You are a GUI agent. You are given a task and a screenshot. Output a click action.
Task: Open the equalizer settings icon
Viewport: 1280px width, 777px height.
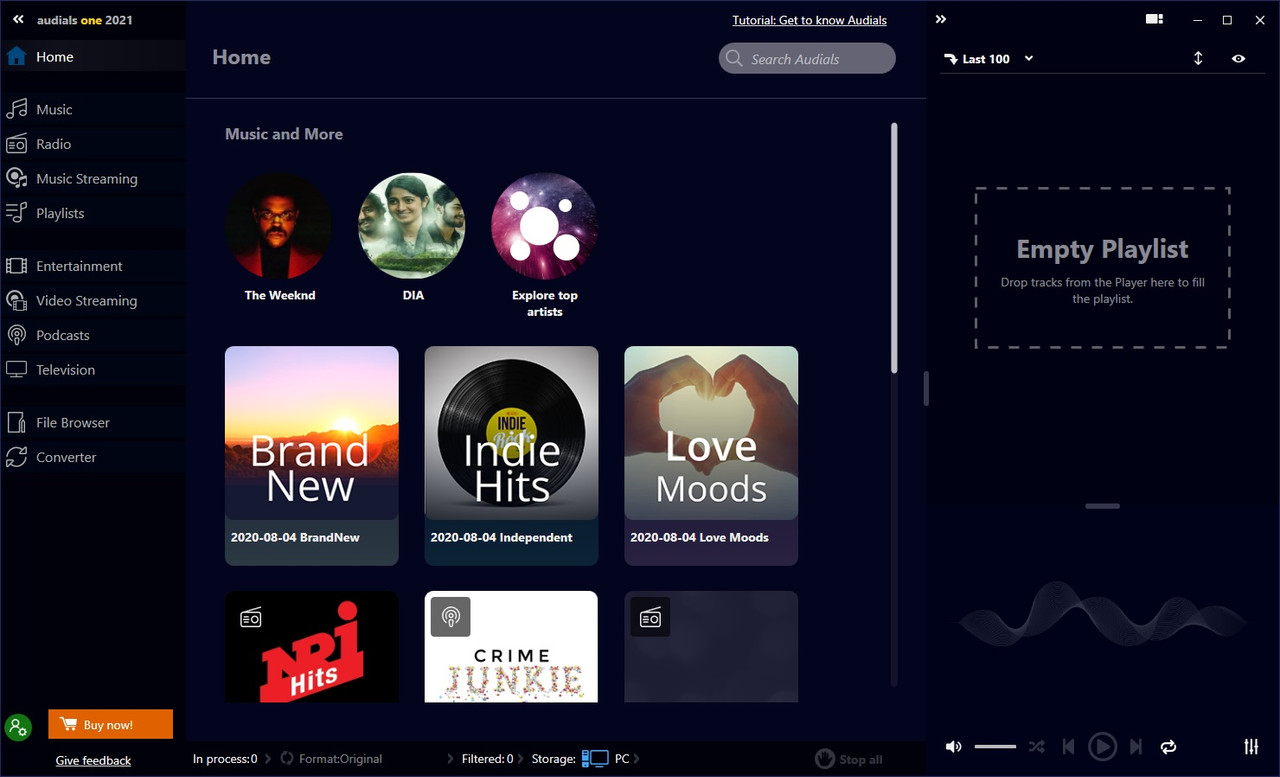click(x=1251, y=747)
